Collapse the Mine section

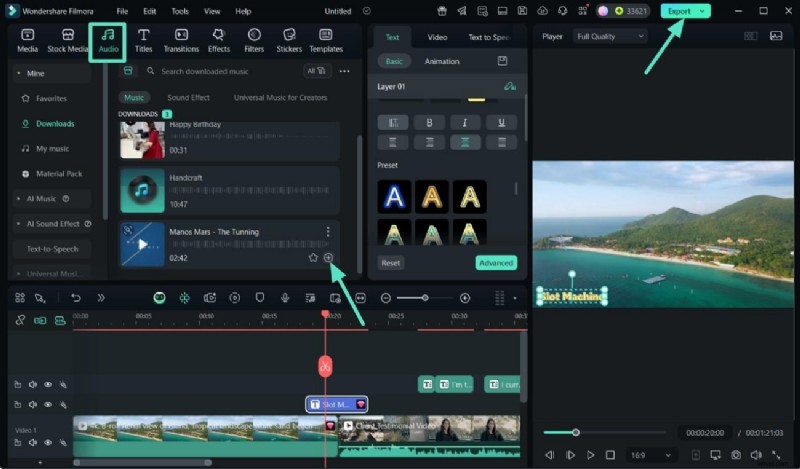point(19,73)
